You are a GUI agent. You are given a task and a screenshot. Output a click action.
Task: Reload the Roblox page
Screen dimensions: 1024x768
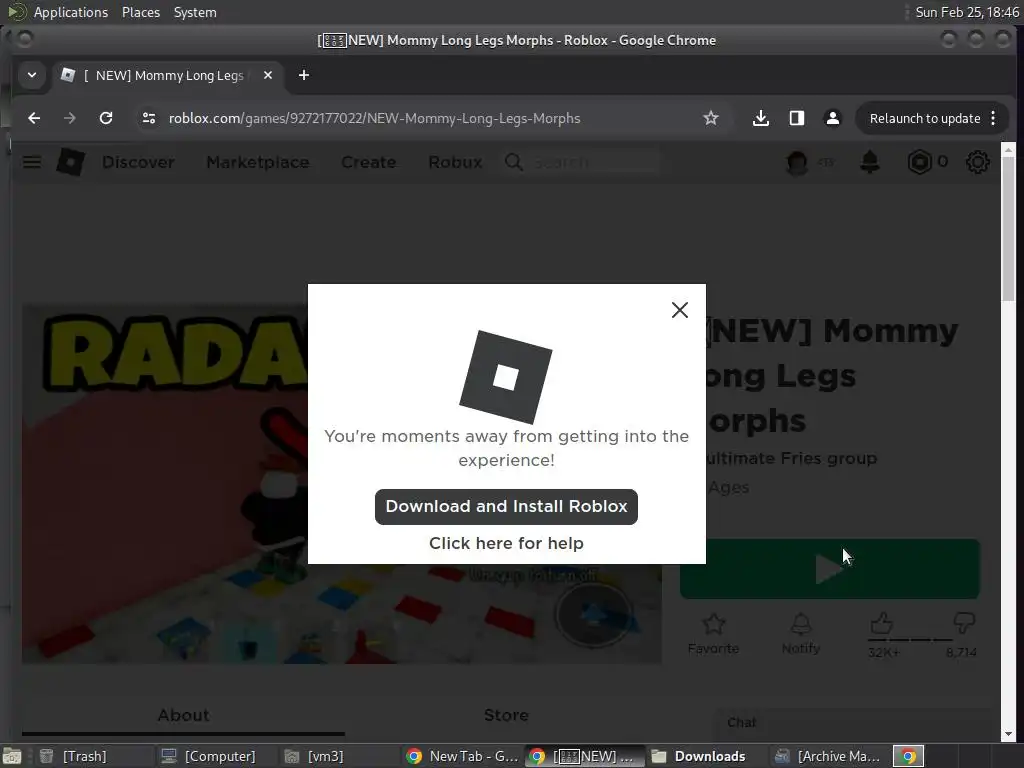pyautogui.click(x=106, y=118)
